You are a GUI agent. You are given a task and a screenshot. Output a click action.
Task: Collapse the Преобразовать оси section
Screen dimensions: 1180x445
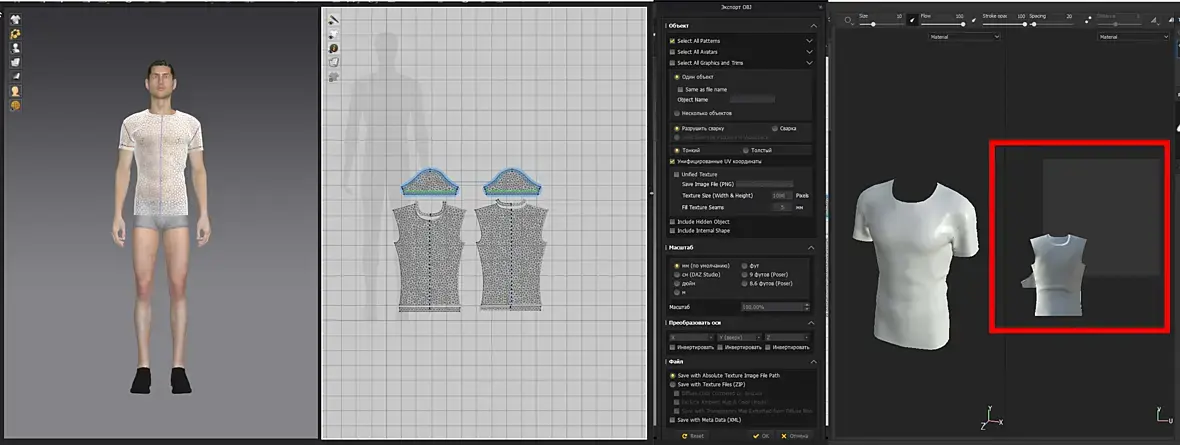[810, 323]
